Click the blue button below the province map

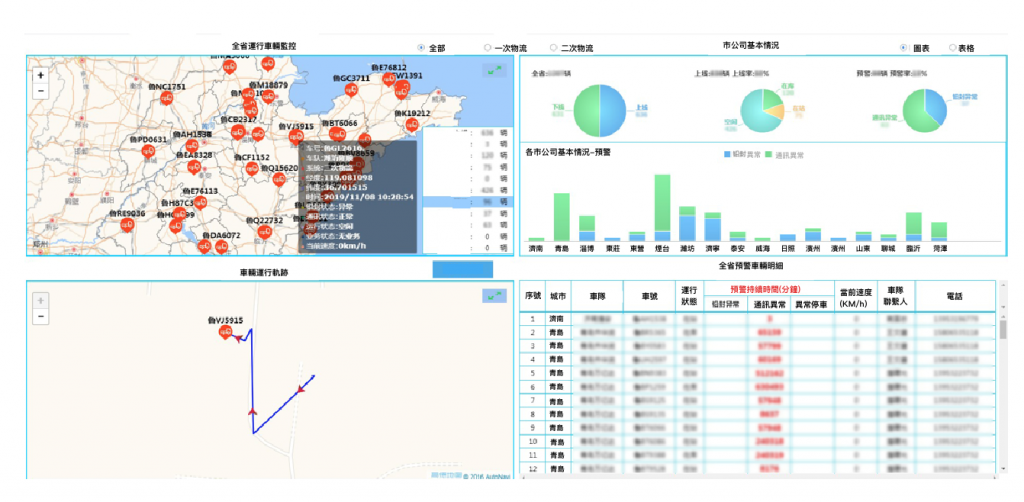[462, 270]
